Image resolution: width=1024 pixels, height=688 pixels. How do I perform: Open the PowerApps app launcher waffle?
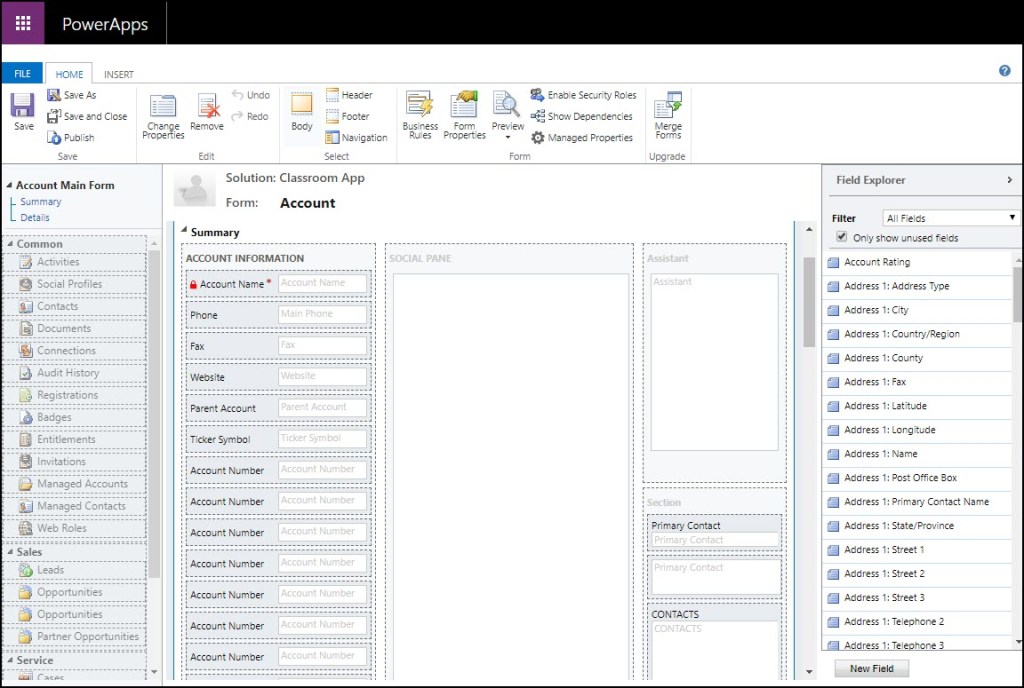[x=22, y=23]
